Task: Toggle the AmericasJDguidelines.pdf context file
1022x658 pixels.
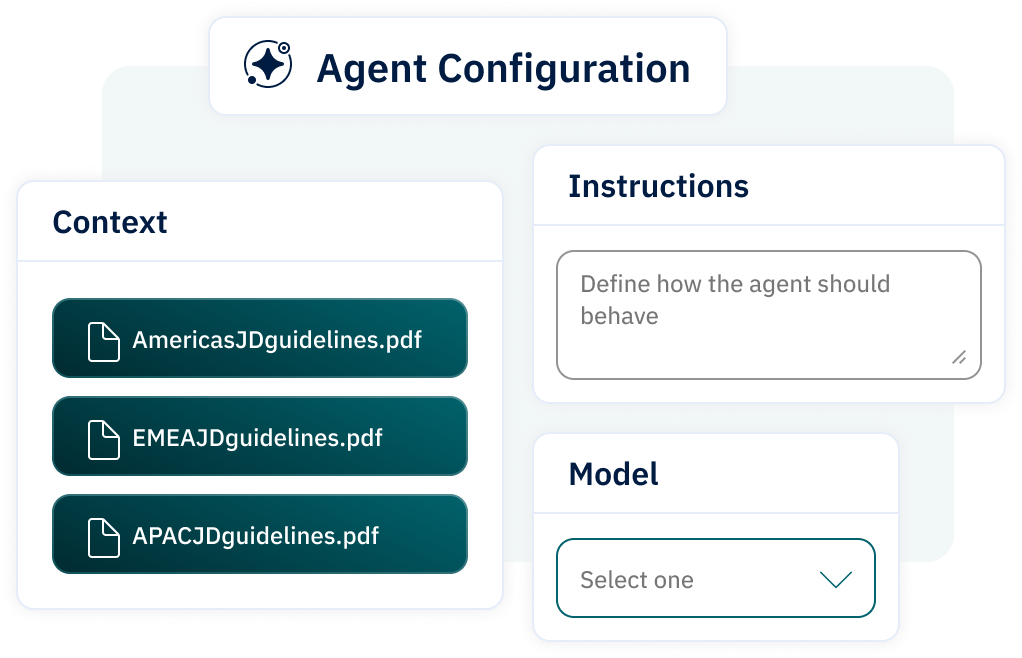Action: (260, 338)
